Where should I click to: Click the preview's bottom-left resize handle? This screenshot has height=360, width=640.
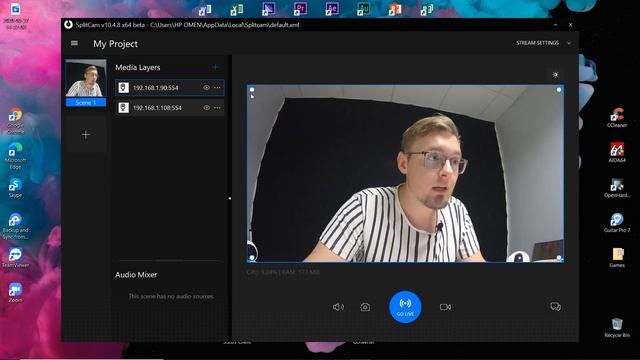(x=252, y=258)
